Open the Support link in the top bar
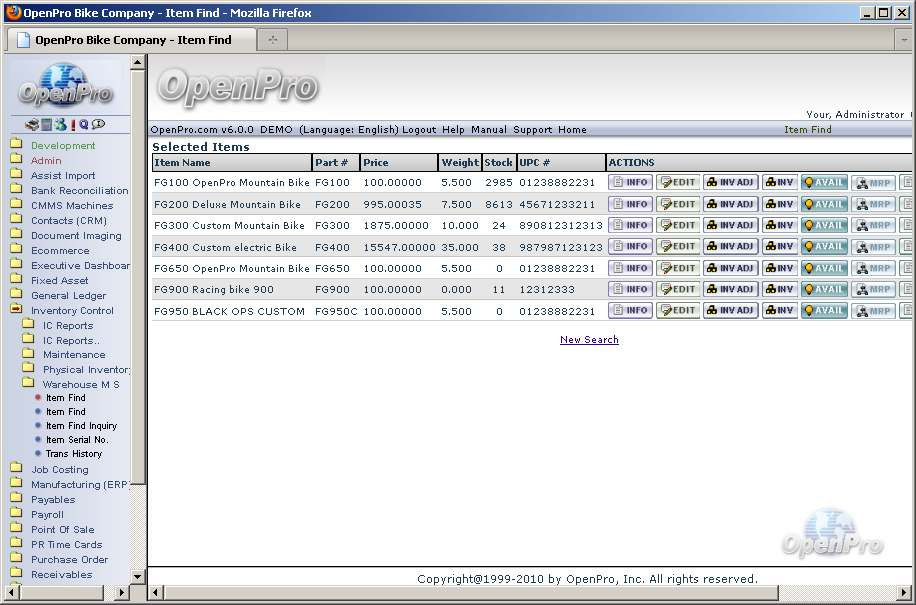This screenshot has height=605, width=916. pyautogui.click(x=532, y=130)
